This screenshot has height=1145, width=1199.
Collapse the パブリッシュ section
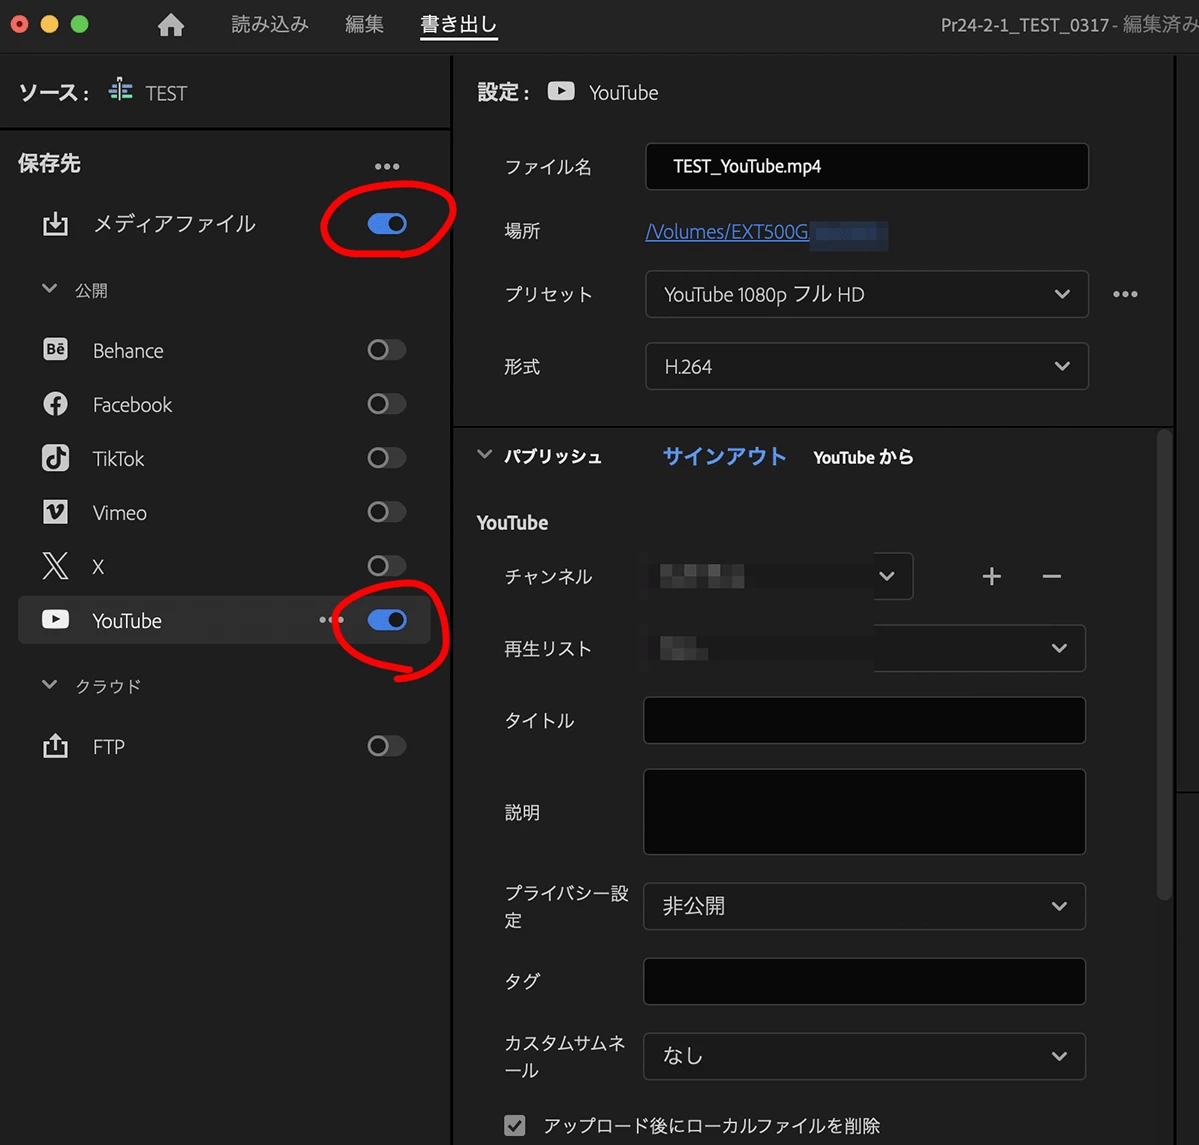(x=484, y=454)
